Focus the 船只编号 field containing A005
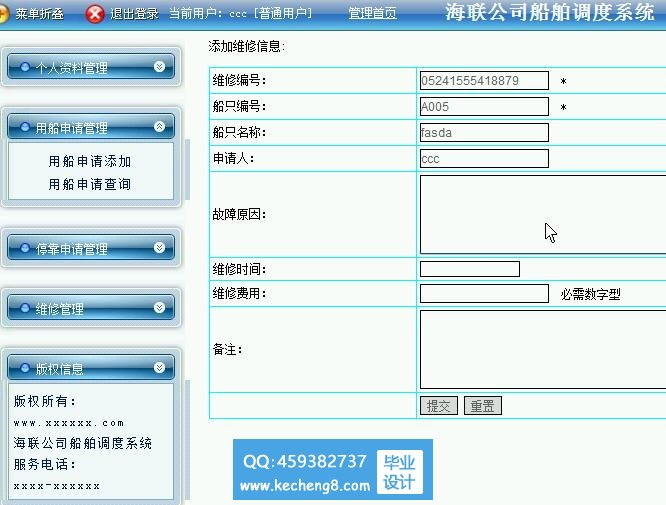This screenshot has width=666, height=505. pyautogui.click(x=484, y=106)
